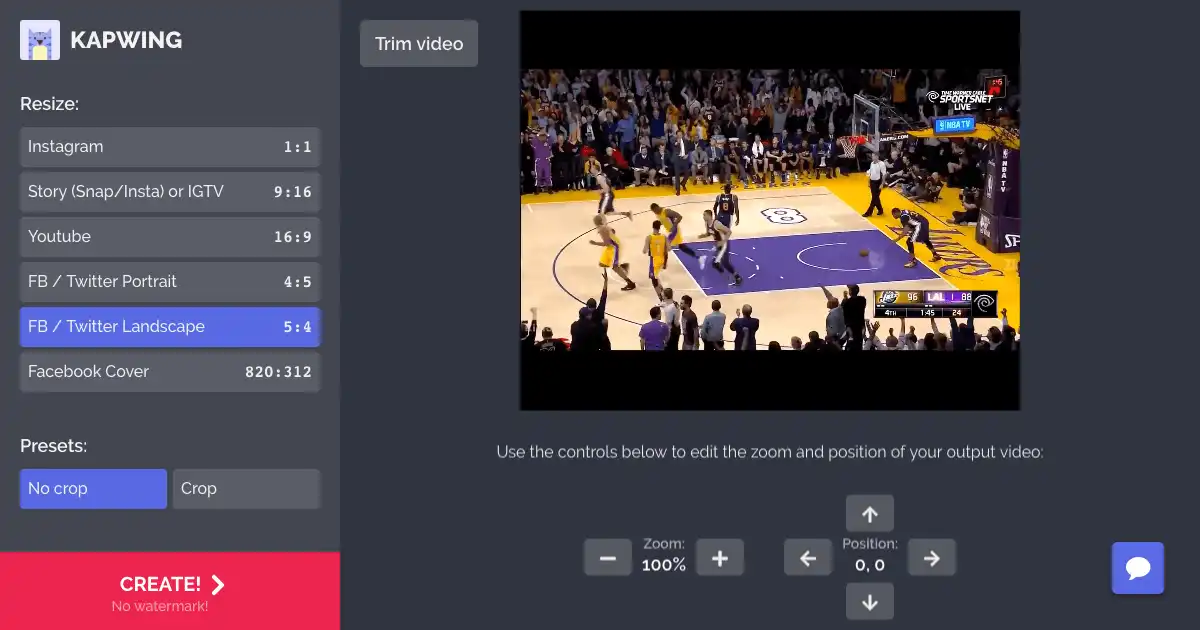
Task: Enable the No crop preset
Action: 93,488
